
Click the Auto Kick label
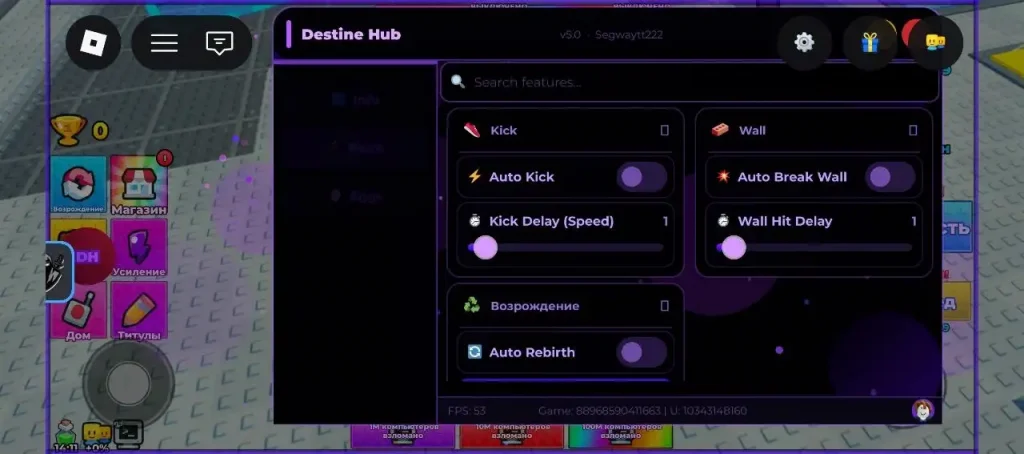point(521,177)
